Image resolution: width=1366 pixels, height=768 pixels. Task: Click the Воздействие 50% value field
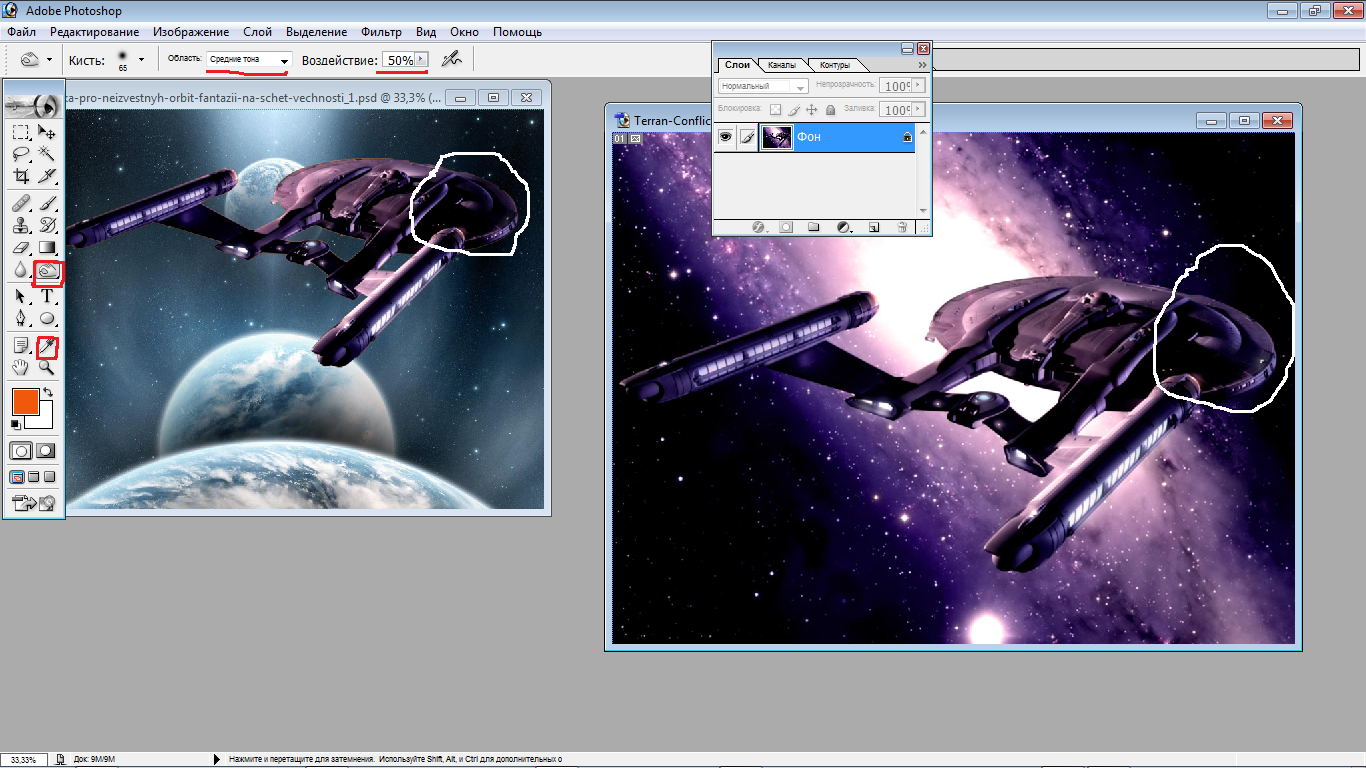[x=398, y=60]
